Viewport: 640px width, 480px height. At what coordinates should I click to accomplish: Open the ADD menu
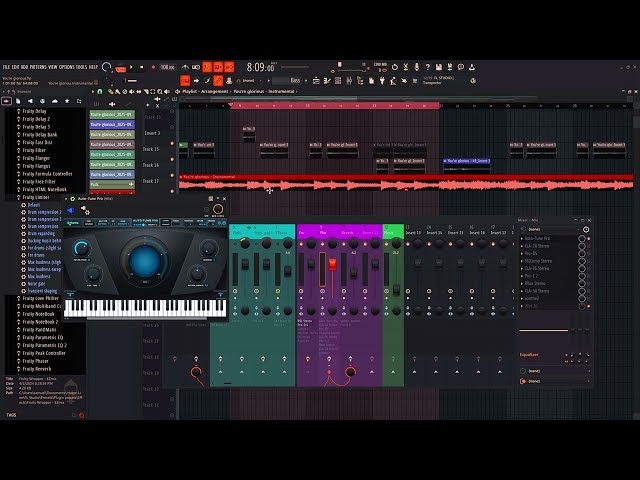coord(24,67)
